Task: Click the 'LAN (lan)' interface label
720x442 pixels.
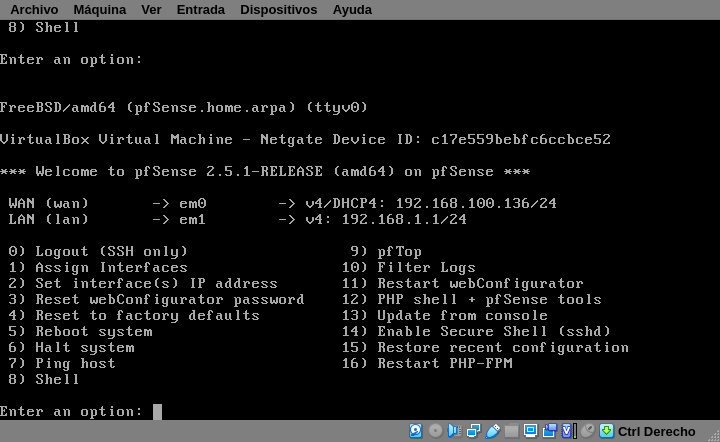Action: [x=49, y=219]
